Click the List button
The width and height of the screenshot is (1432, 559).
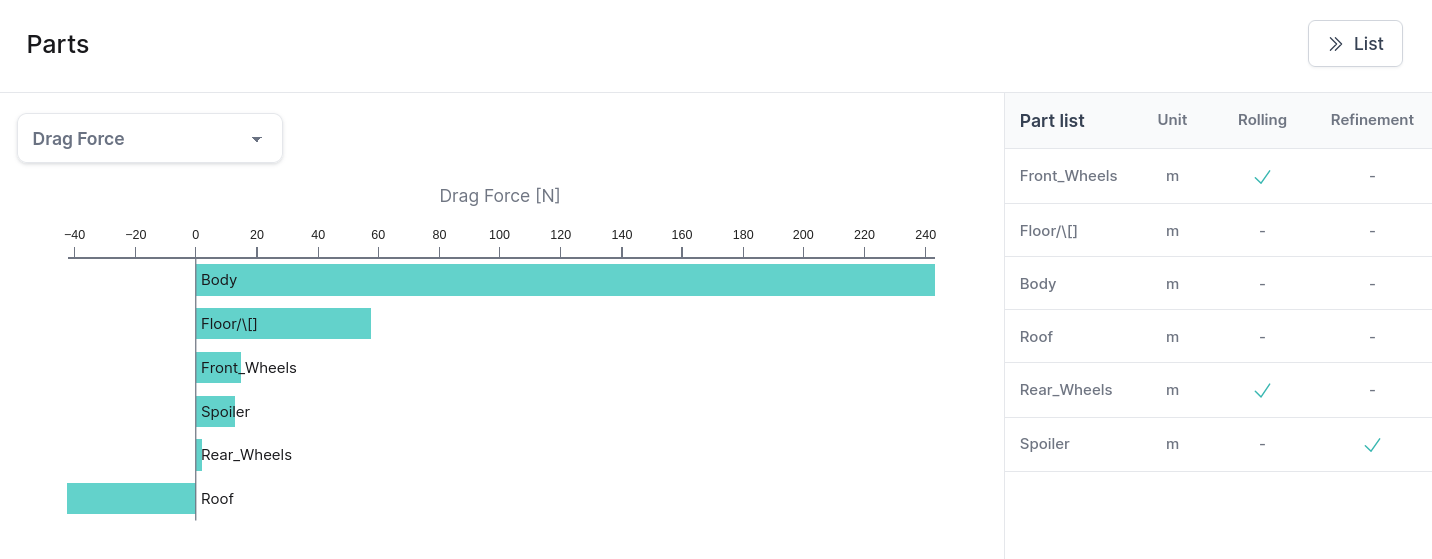tap(1355, 44)
